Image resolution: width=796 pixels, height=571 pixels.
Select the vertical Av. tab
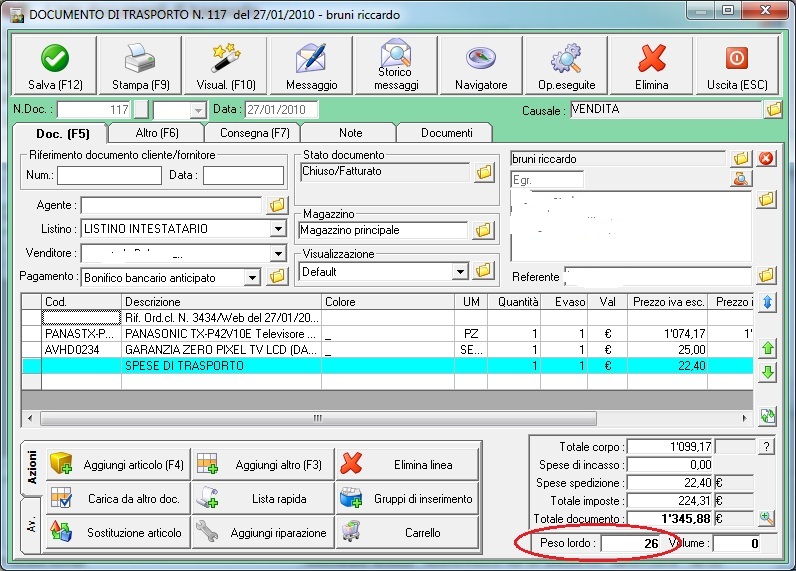(31, 525)
